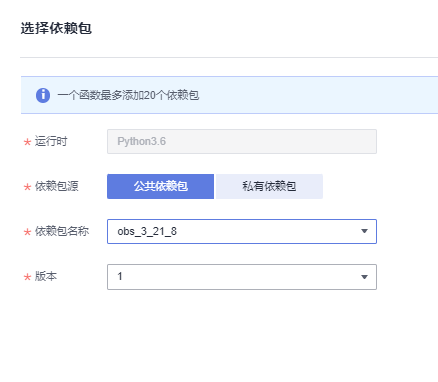438x382 pixels.
Task: Click the 选择依赖包 dialog title
Action: click(x=56, y=28)
